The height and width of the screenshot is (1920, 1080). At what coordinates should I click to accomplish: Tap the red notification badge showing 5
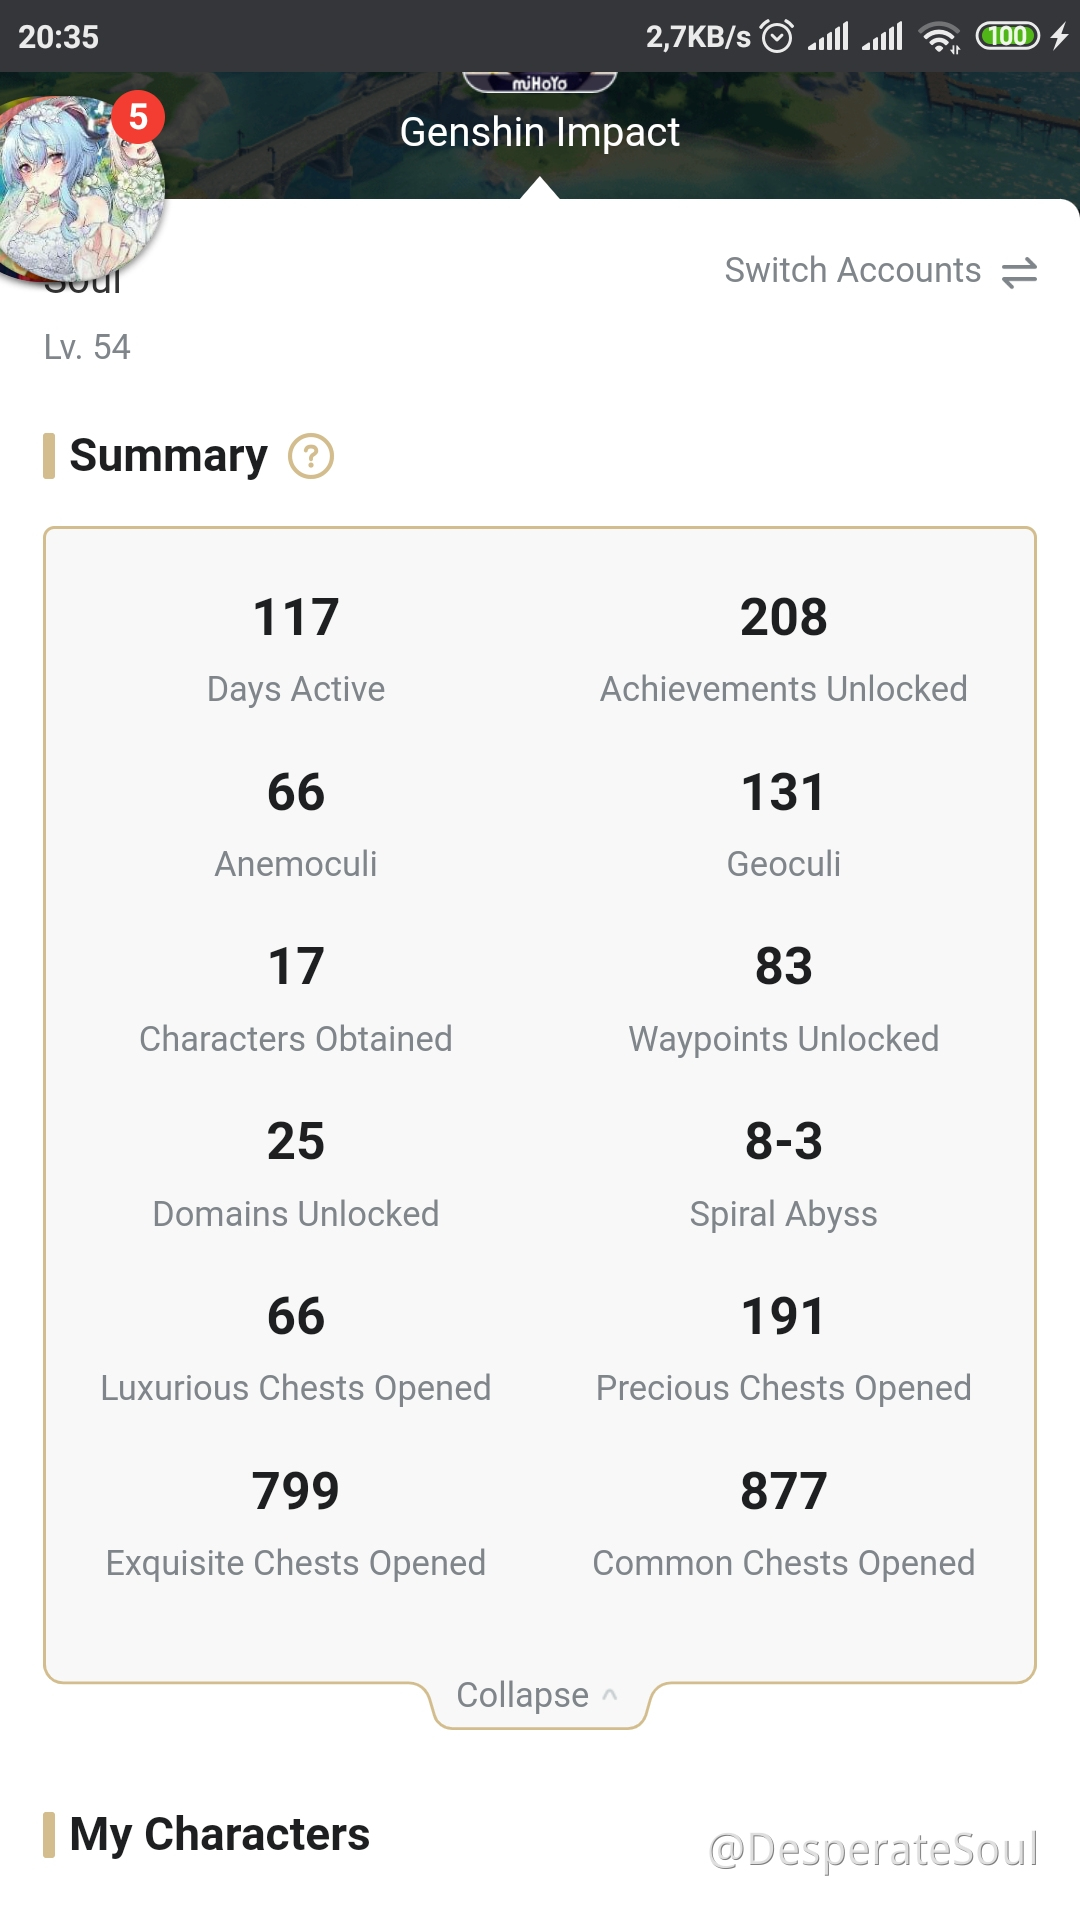click(138, 117)
